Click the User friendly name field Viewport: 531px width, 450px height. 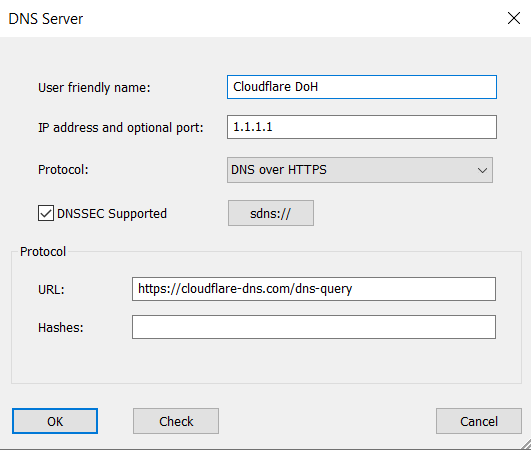362,87
